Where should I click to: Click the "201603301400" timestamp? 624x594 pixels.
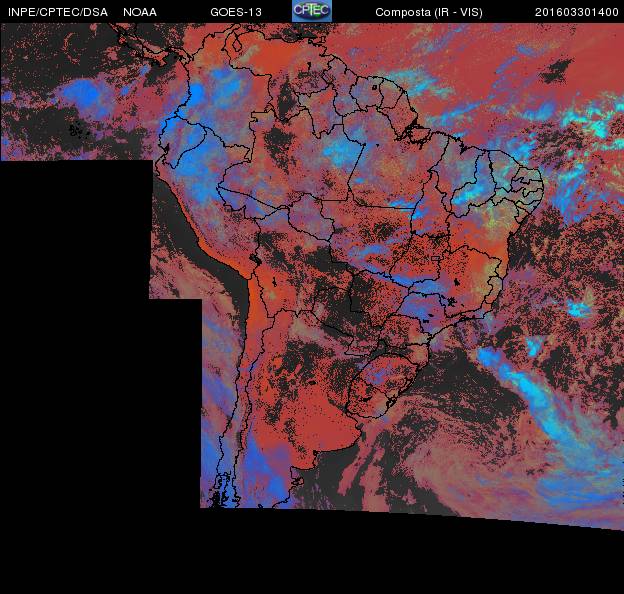(x=577, y=12)
